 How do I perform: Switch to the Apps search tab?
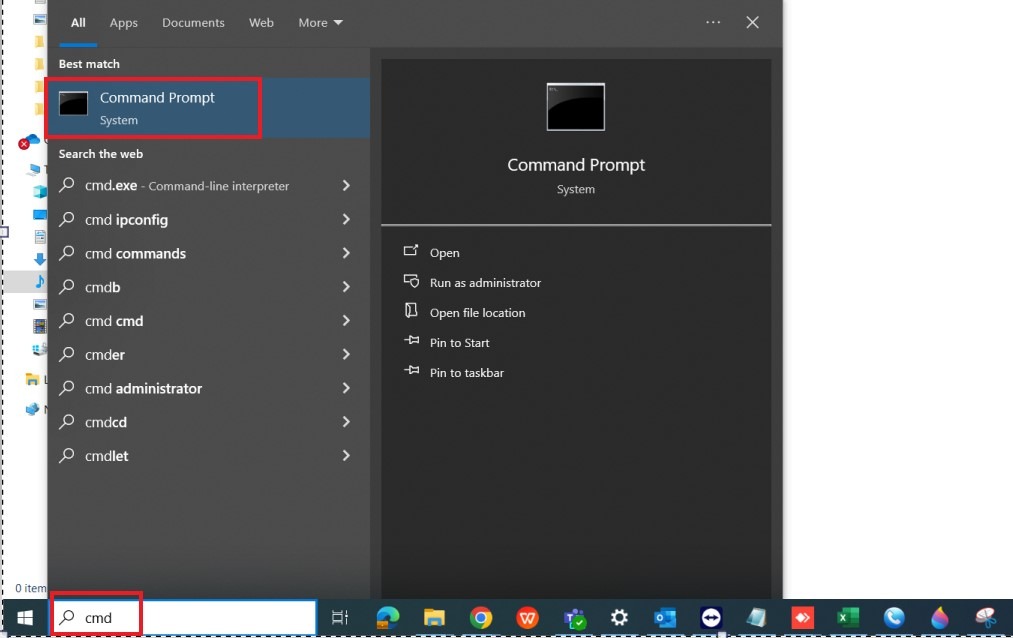tap(124, 23)
